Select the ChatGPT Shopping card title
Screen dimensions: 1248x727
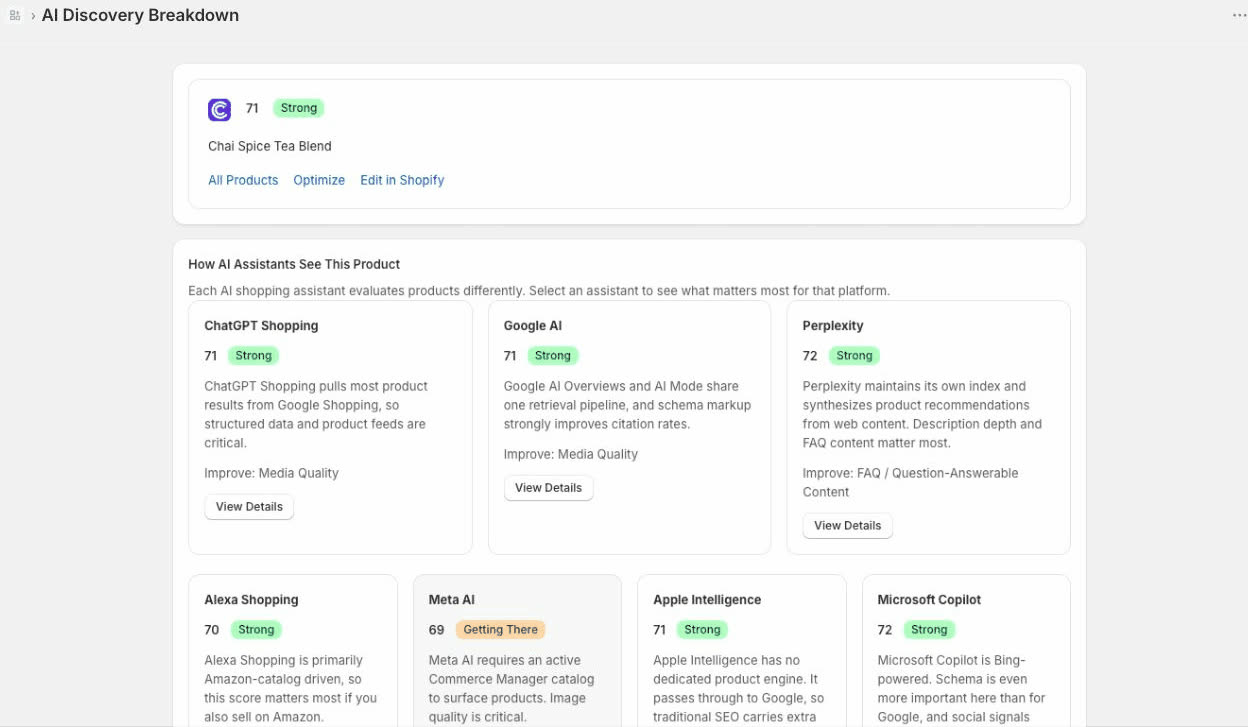(261, 326)
